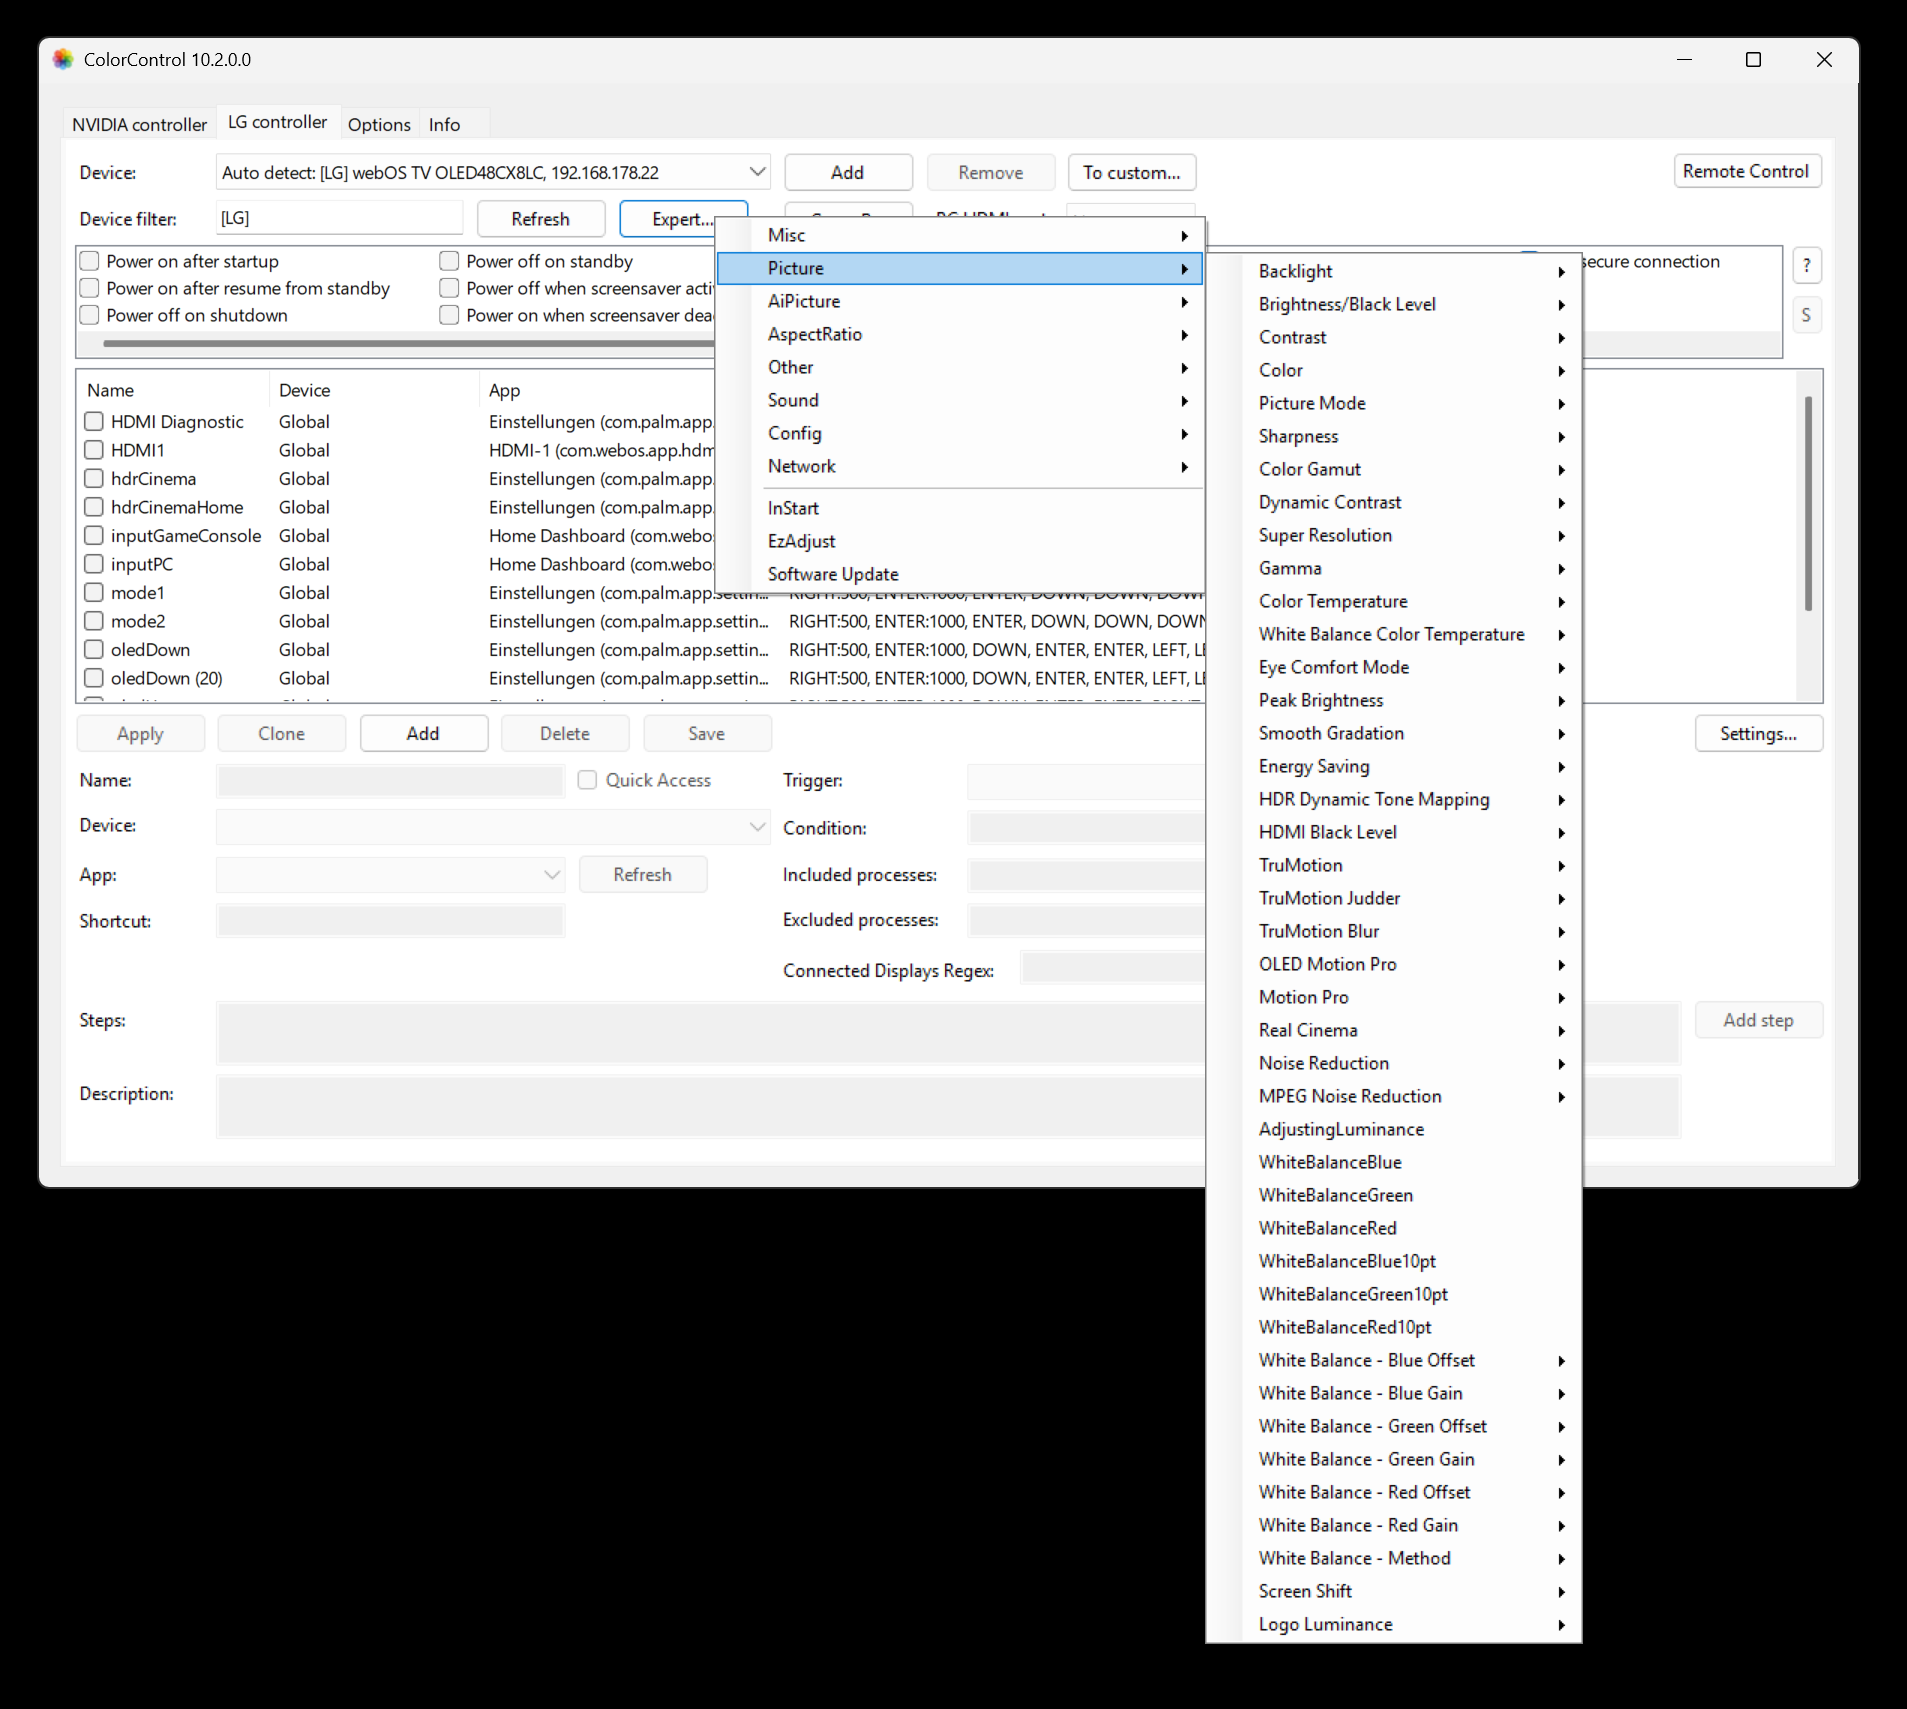The image size is (1907, 1709).
Task: Select the TruMotion Judder item
Action: (x=1394, y=898)
